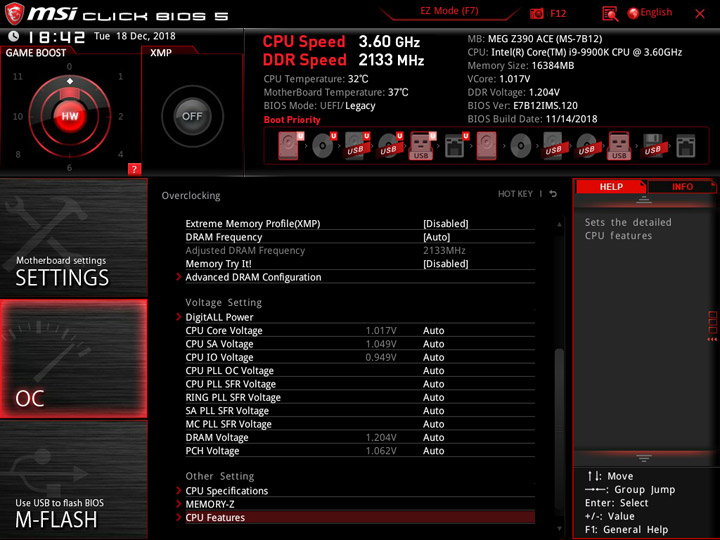Set SA PLL SFR Voltage Auto value

pyautogui.click(x=433, y=411)
